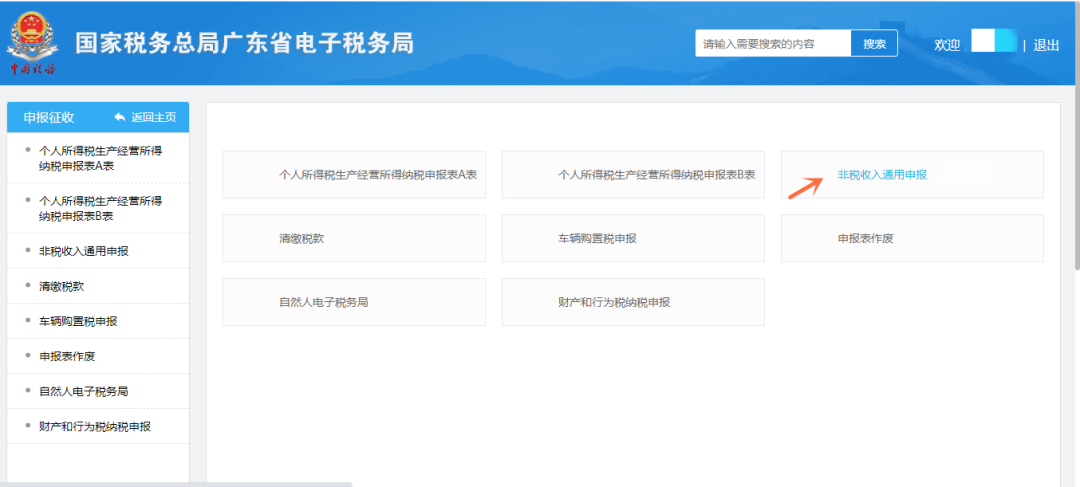Open the 自然人电子税务局 card
The width and height of the screenshot is (1080, 487).
pos(354,302)
